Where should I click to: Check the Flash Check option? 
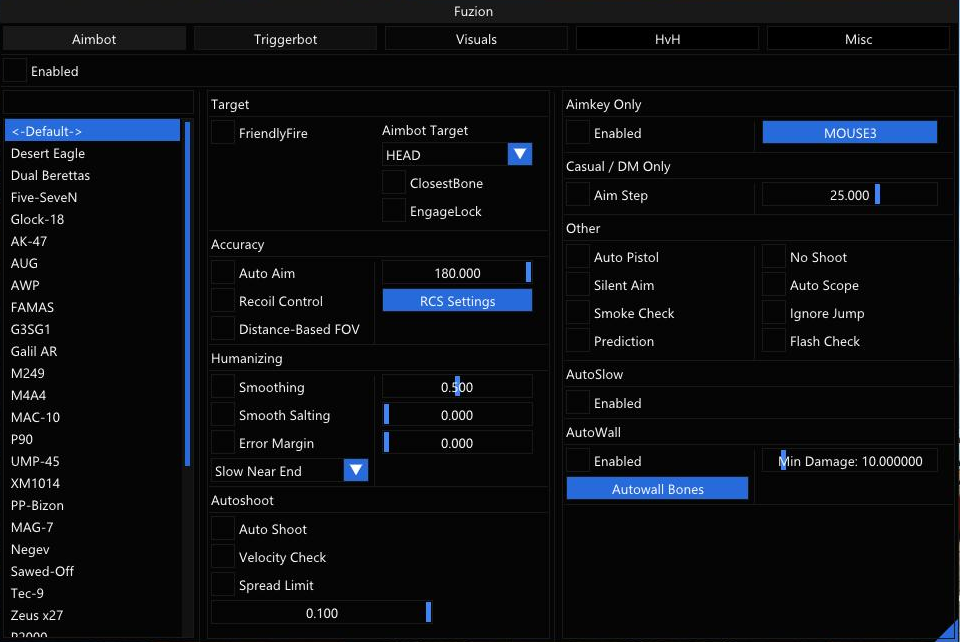(774, 342)
